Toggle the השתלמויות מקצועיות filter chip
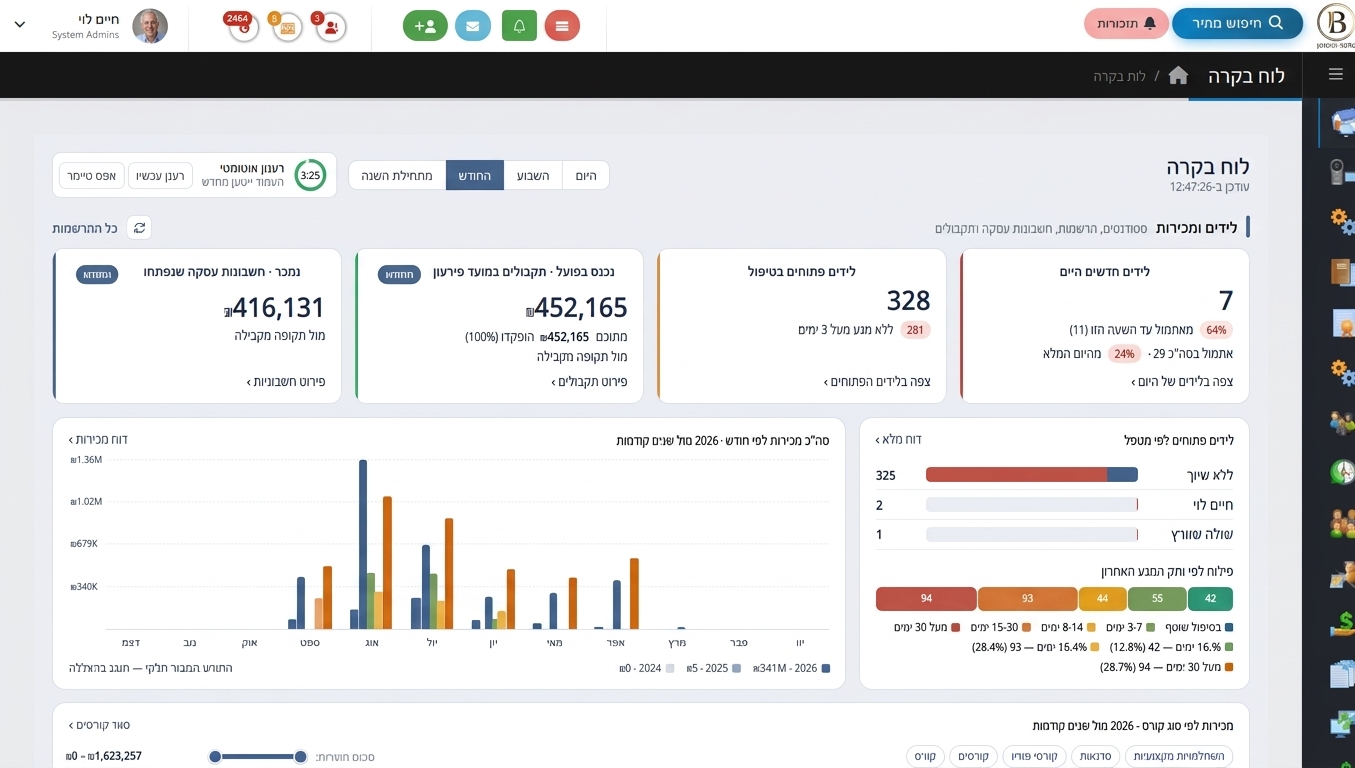 (x=1181, y=757)
